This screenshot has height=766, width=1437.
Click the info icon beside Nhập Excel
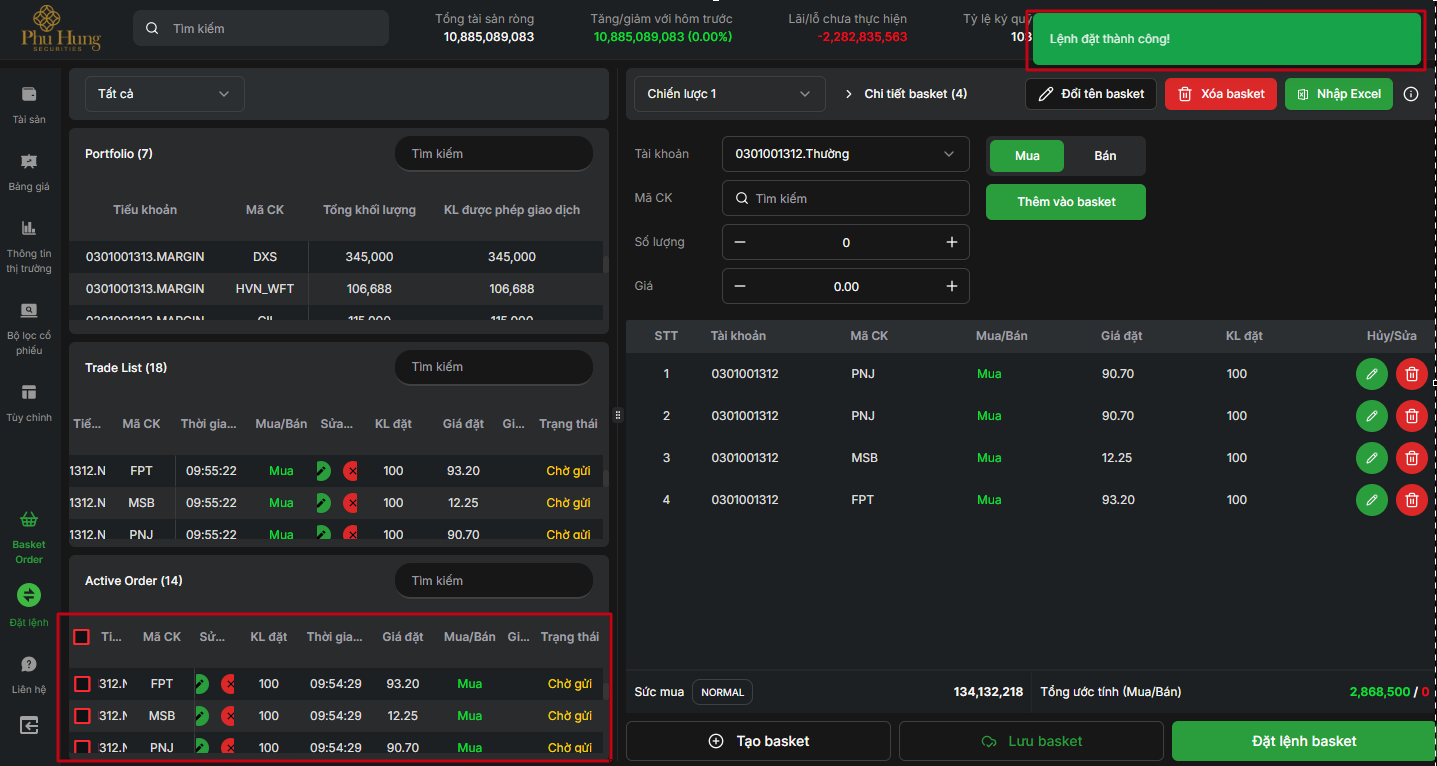[1411, 94]
